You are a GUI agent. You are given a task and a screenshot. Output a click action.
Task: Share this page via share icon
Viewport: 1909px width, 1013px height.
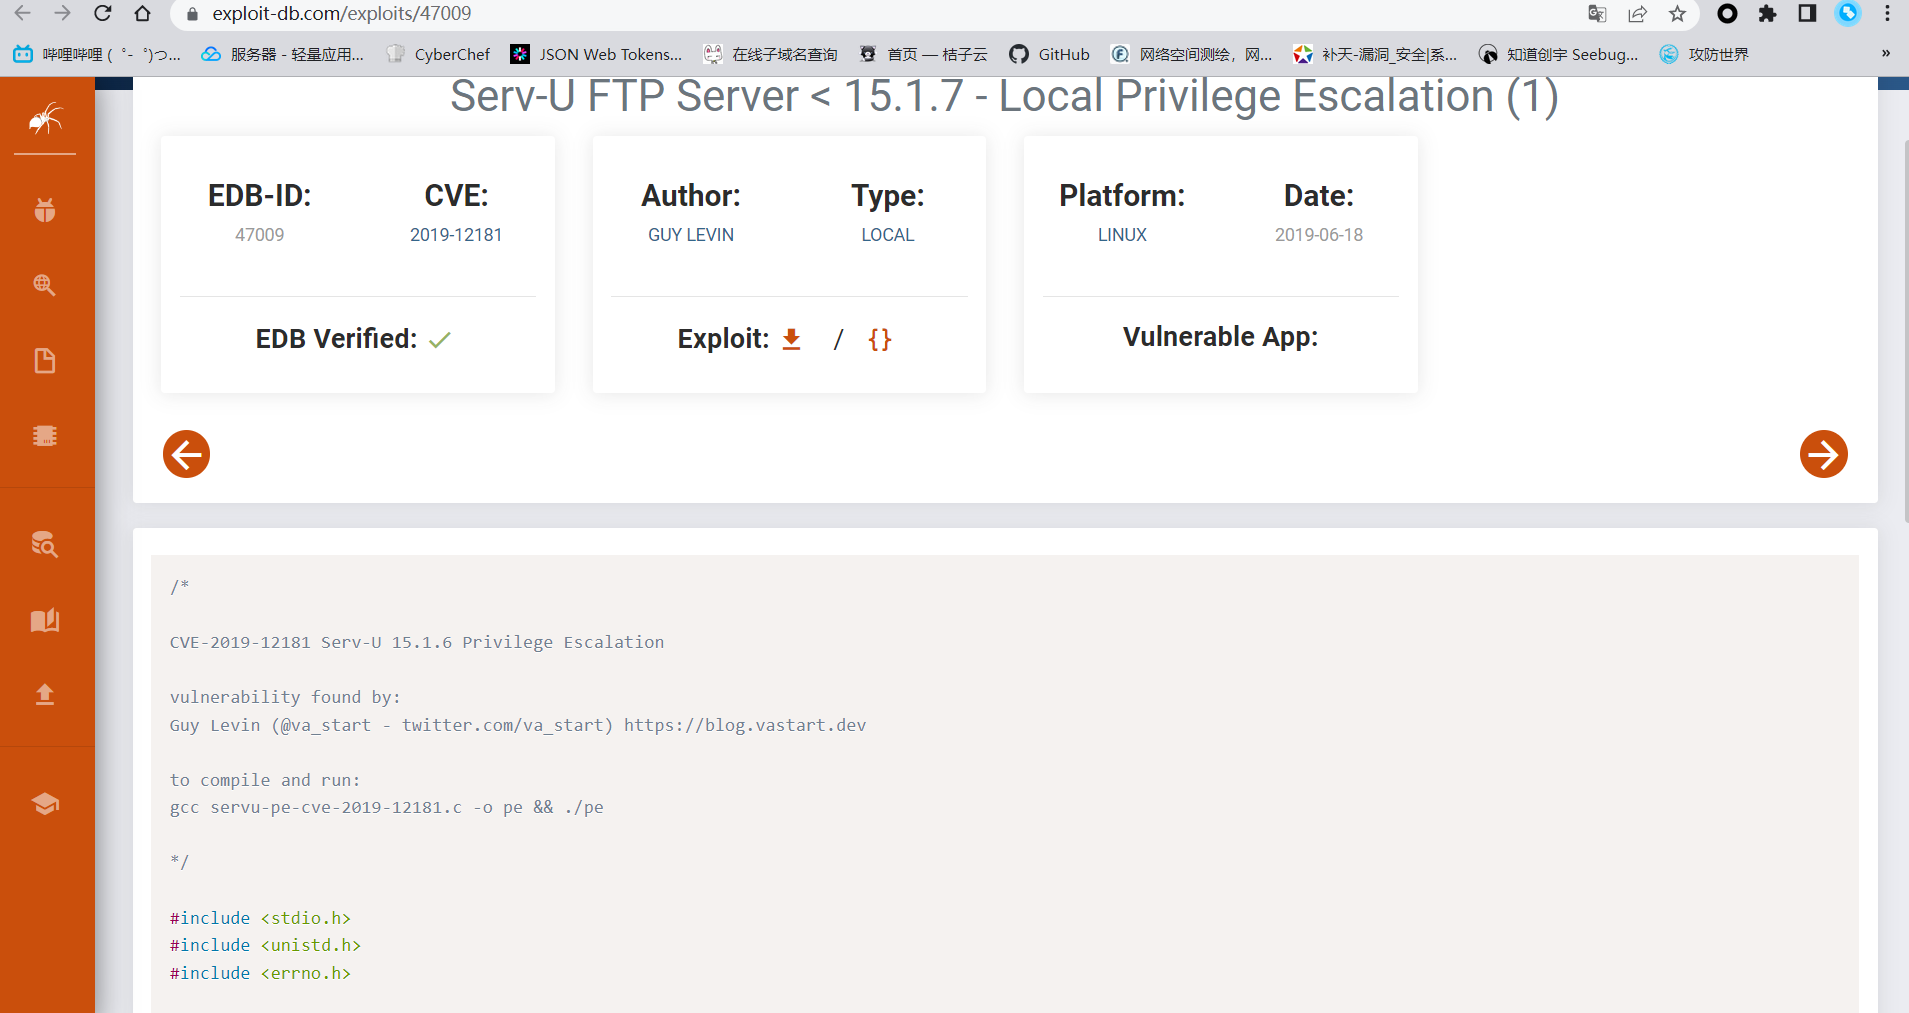coord(1637,14)
